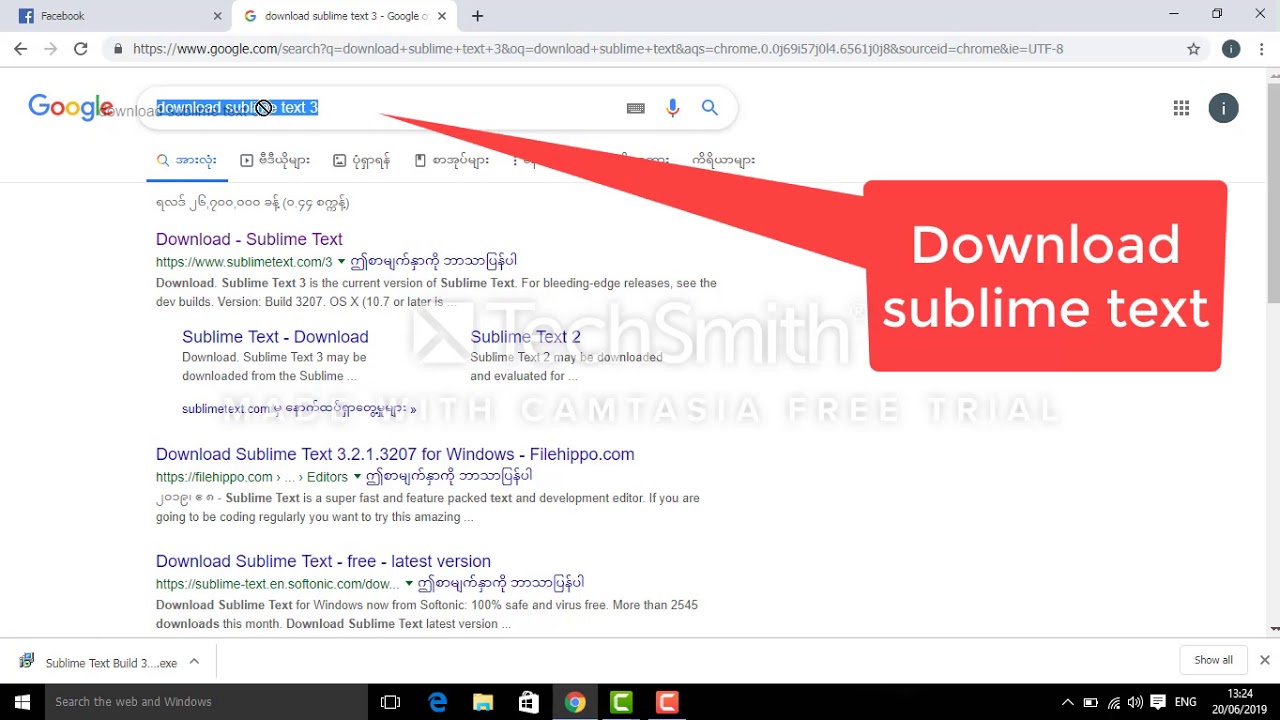
Task: Click the Chrome address bar URL
Action: [598, 49]
